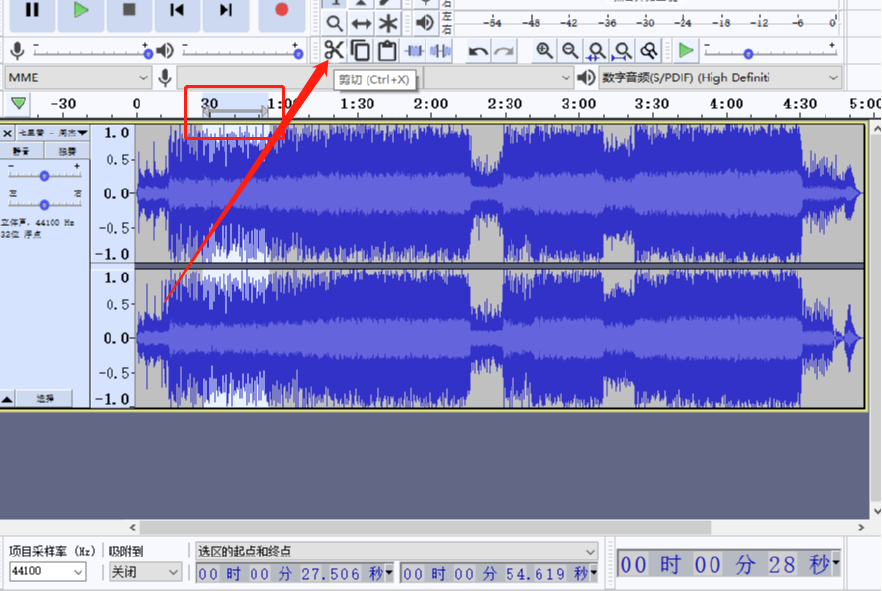Solo the track with 独奏 button

pos(67,151)
